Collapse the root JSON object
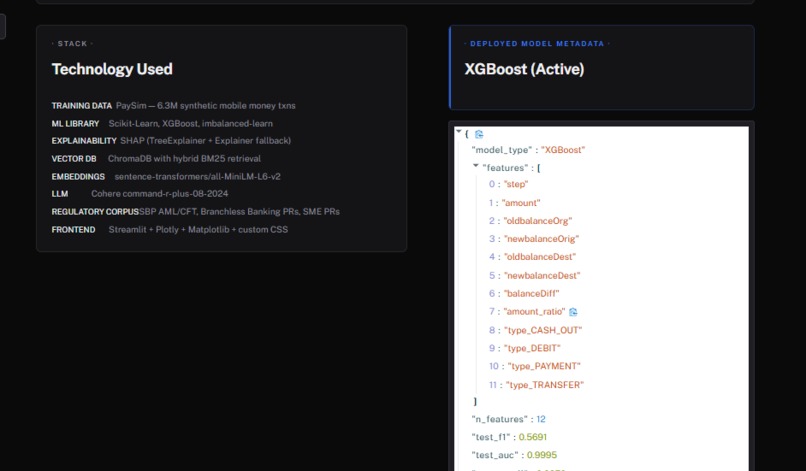 459,132
